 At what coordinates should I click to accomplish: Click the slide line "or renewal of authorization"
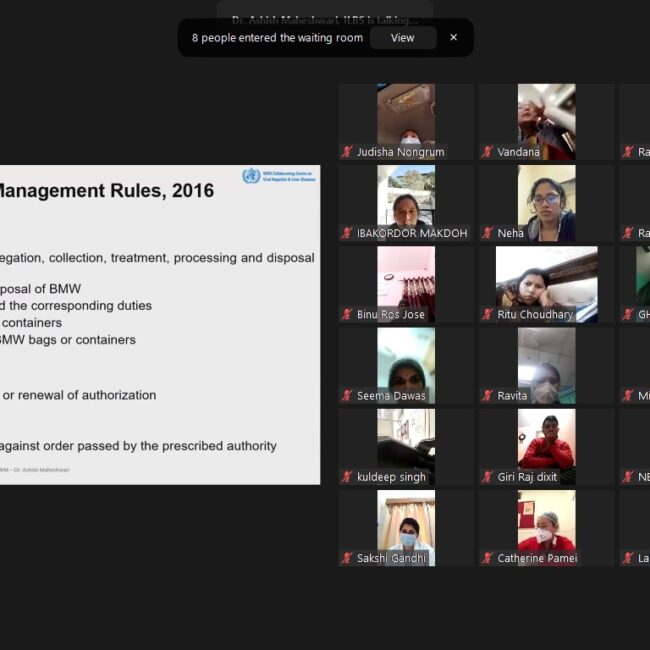(x=80, y=395)
